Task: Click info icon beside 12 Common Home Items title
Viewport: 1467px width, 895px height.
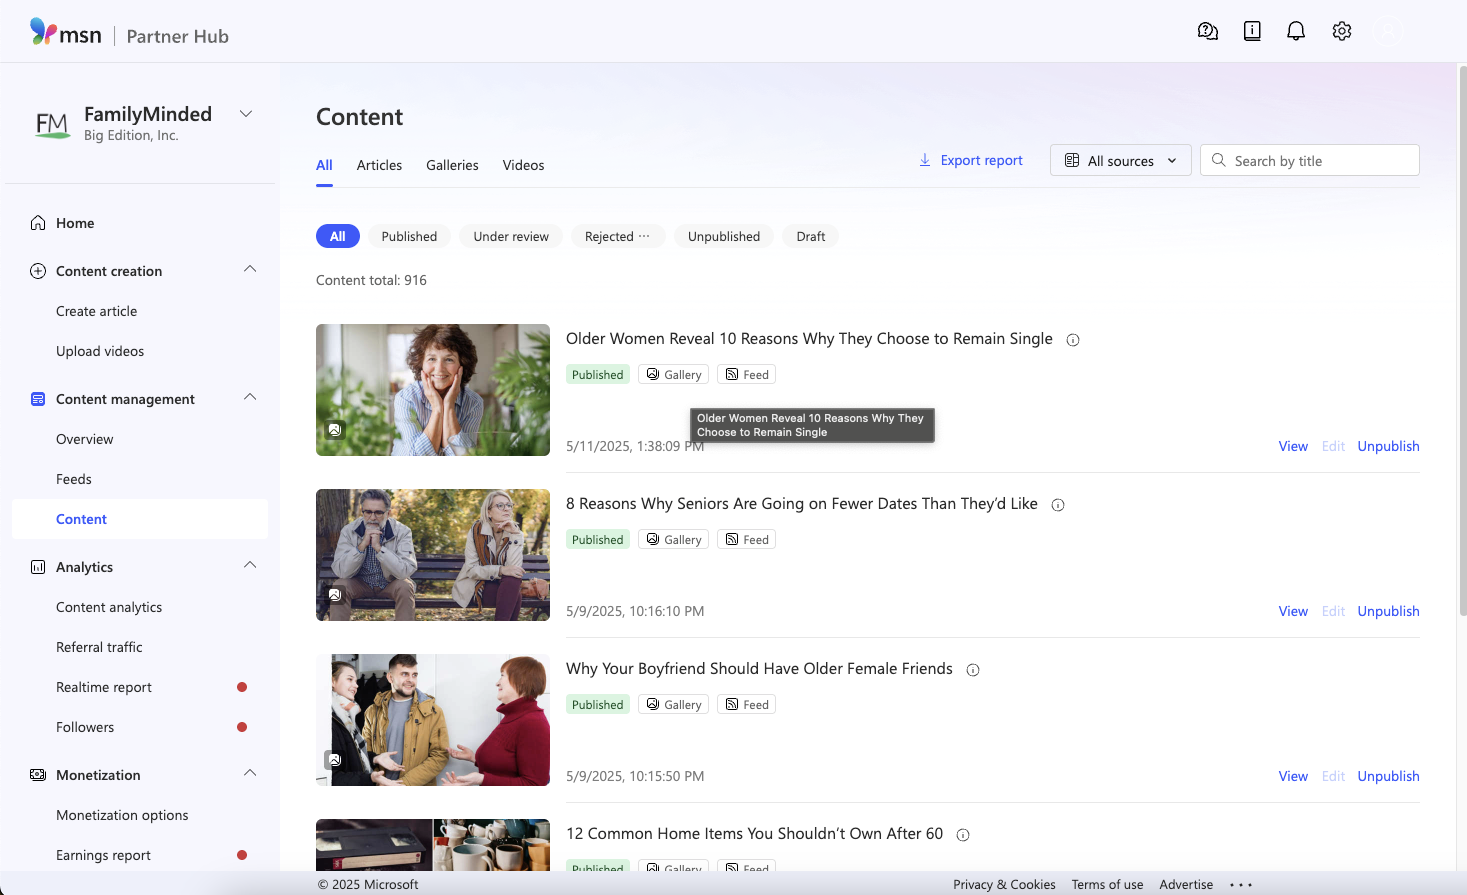Action: pos(963,835)
